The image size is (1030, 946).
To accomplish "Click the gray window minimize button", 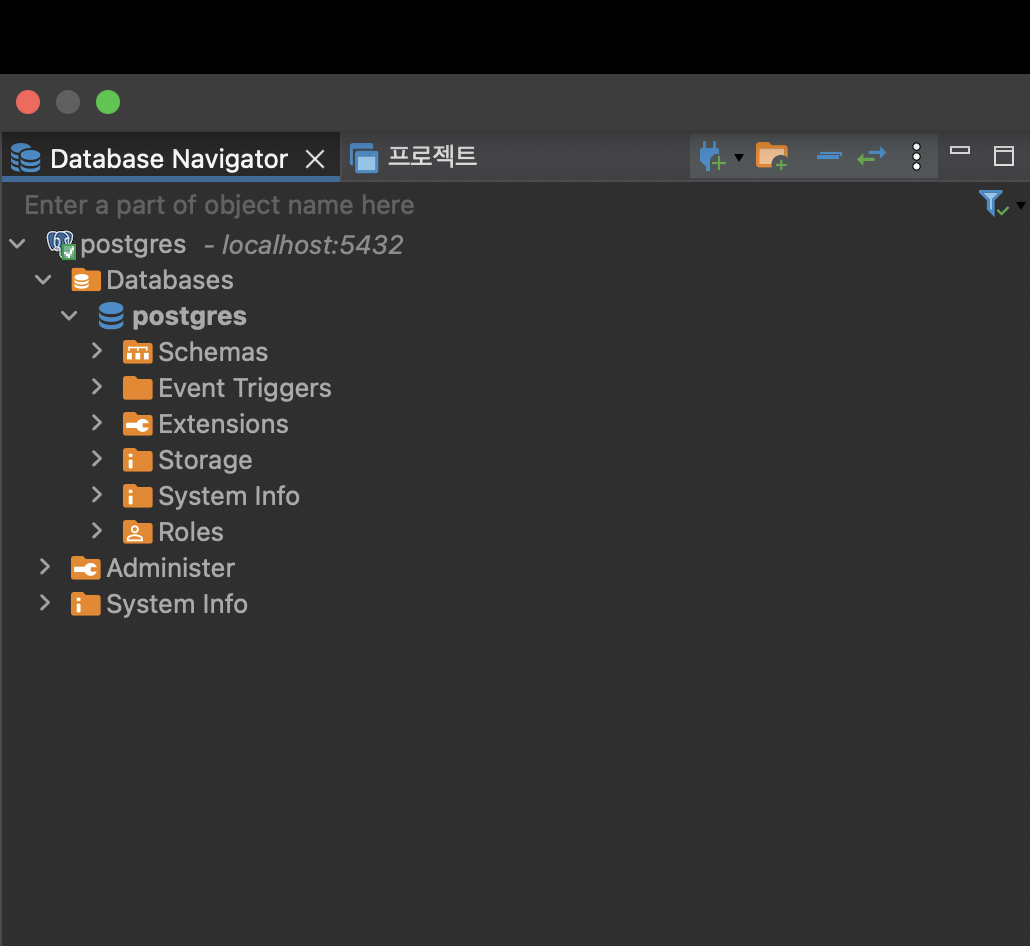I will point(68,102).
